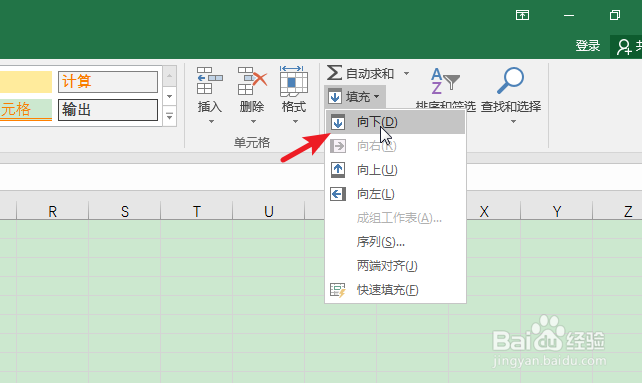Select column X header
Viewport: 642px width, 383px height.
[484, 211]
